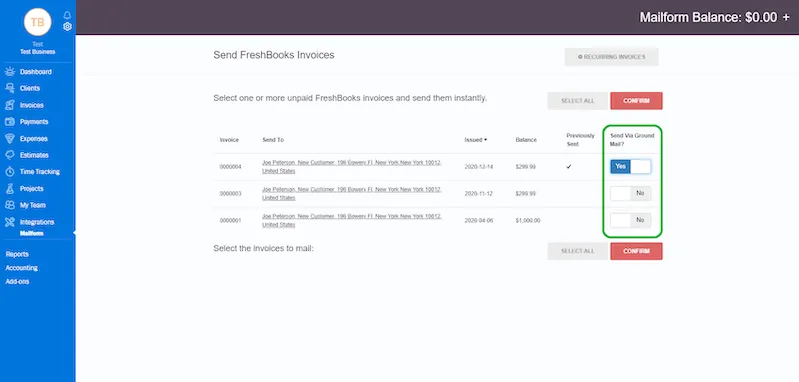Click invoice number 0000003
The image size is (799, 382).
click(x=230, y=194)
